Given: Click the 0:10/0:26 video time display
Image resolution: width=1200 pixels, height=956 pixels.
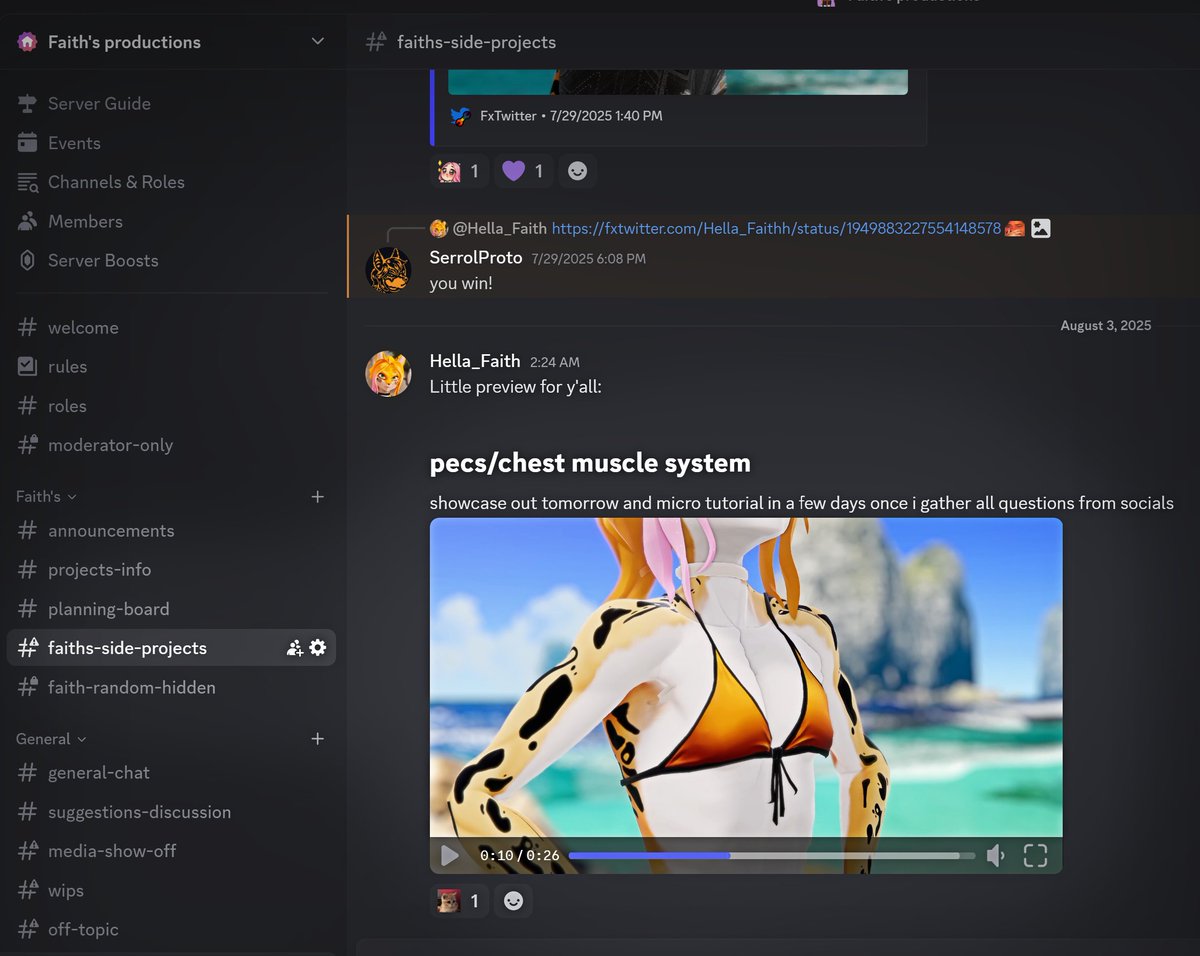Looking at the screenshot, I should point(520,855).
